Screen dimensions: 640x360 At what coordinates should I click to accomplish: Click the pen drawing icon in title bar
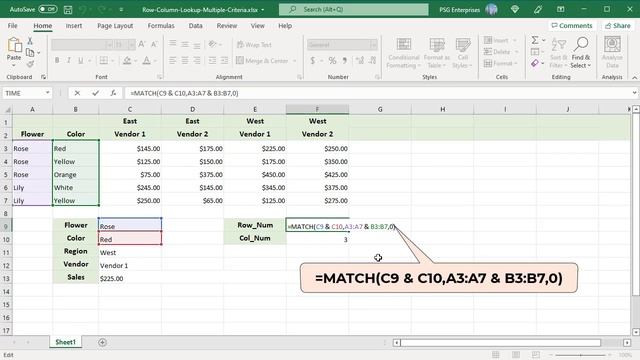tap(538, 9)
